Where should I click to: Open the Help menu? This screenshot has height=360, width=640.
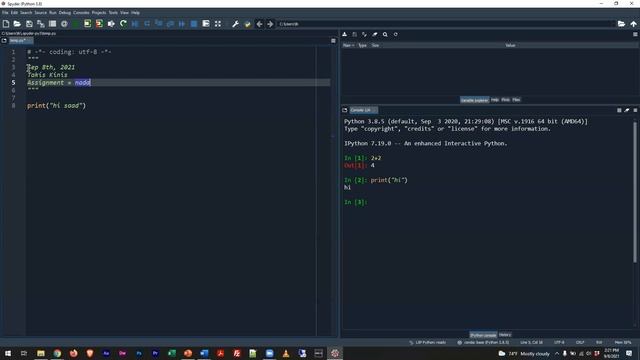tap(135, 13)
